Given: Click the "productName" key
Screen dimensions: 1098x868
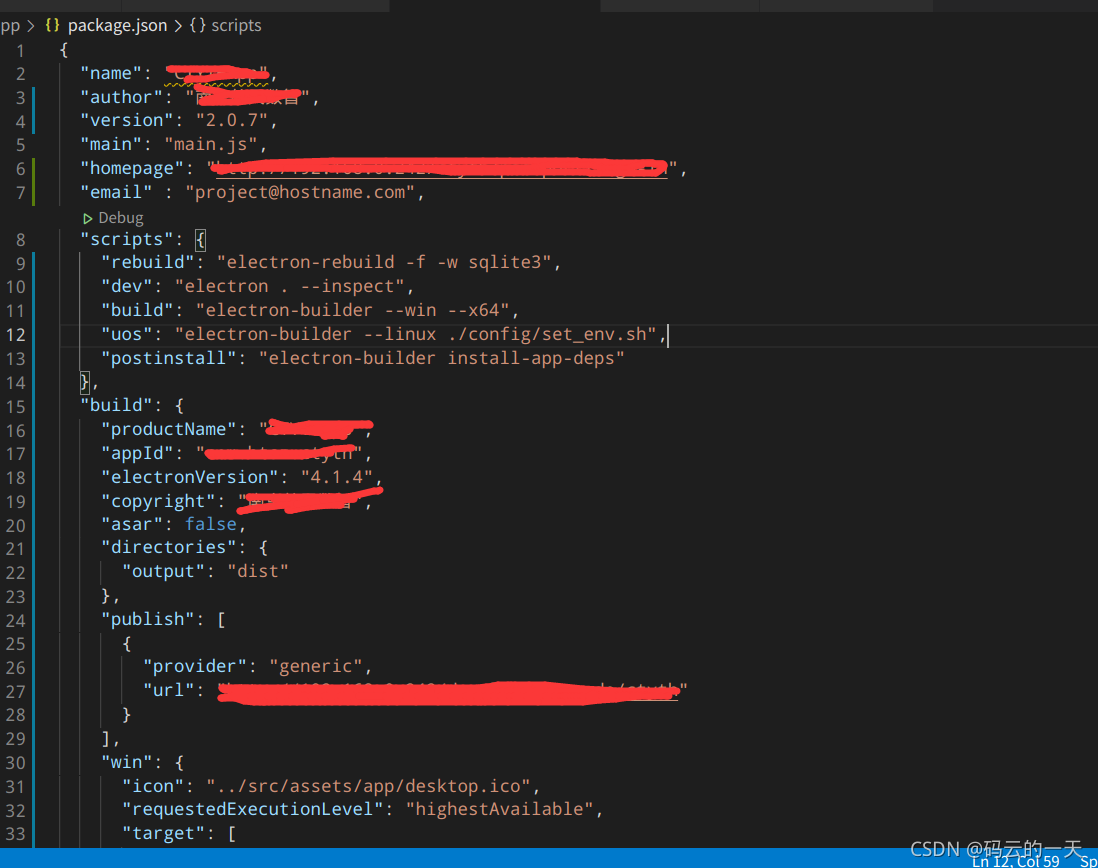Looking at the screenshot, I should pos(169,429).
